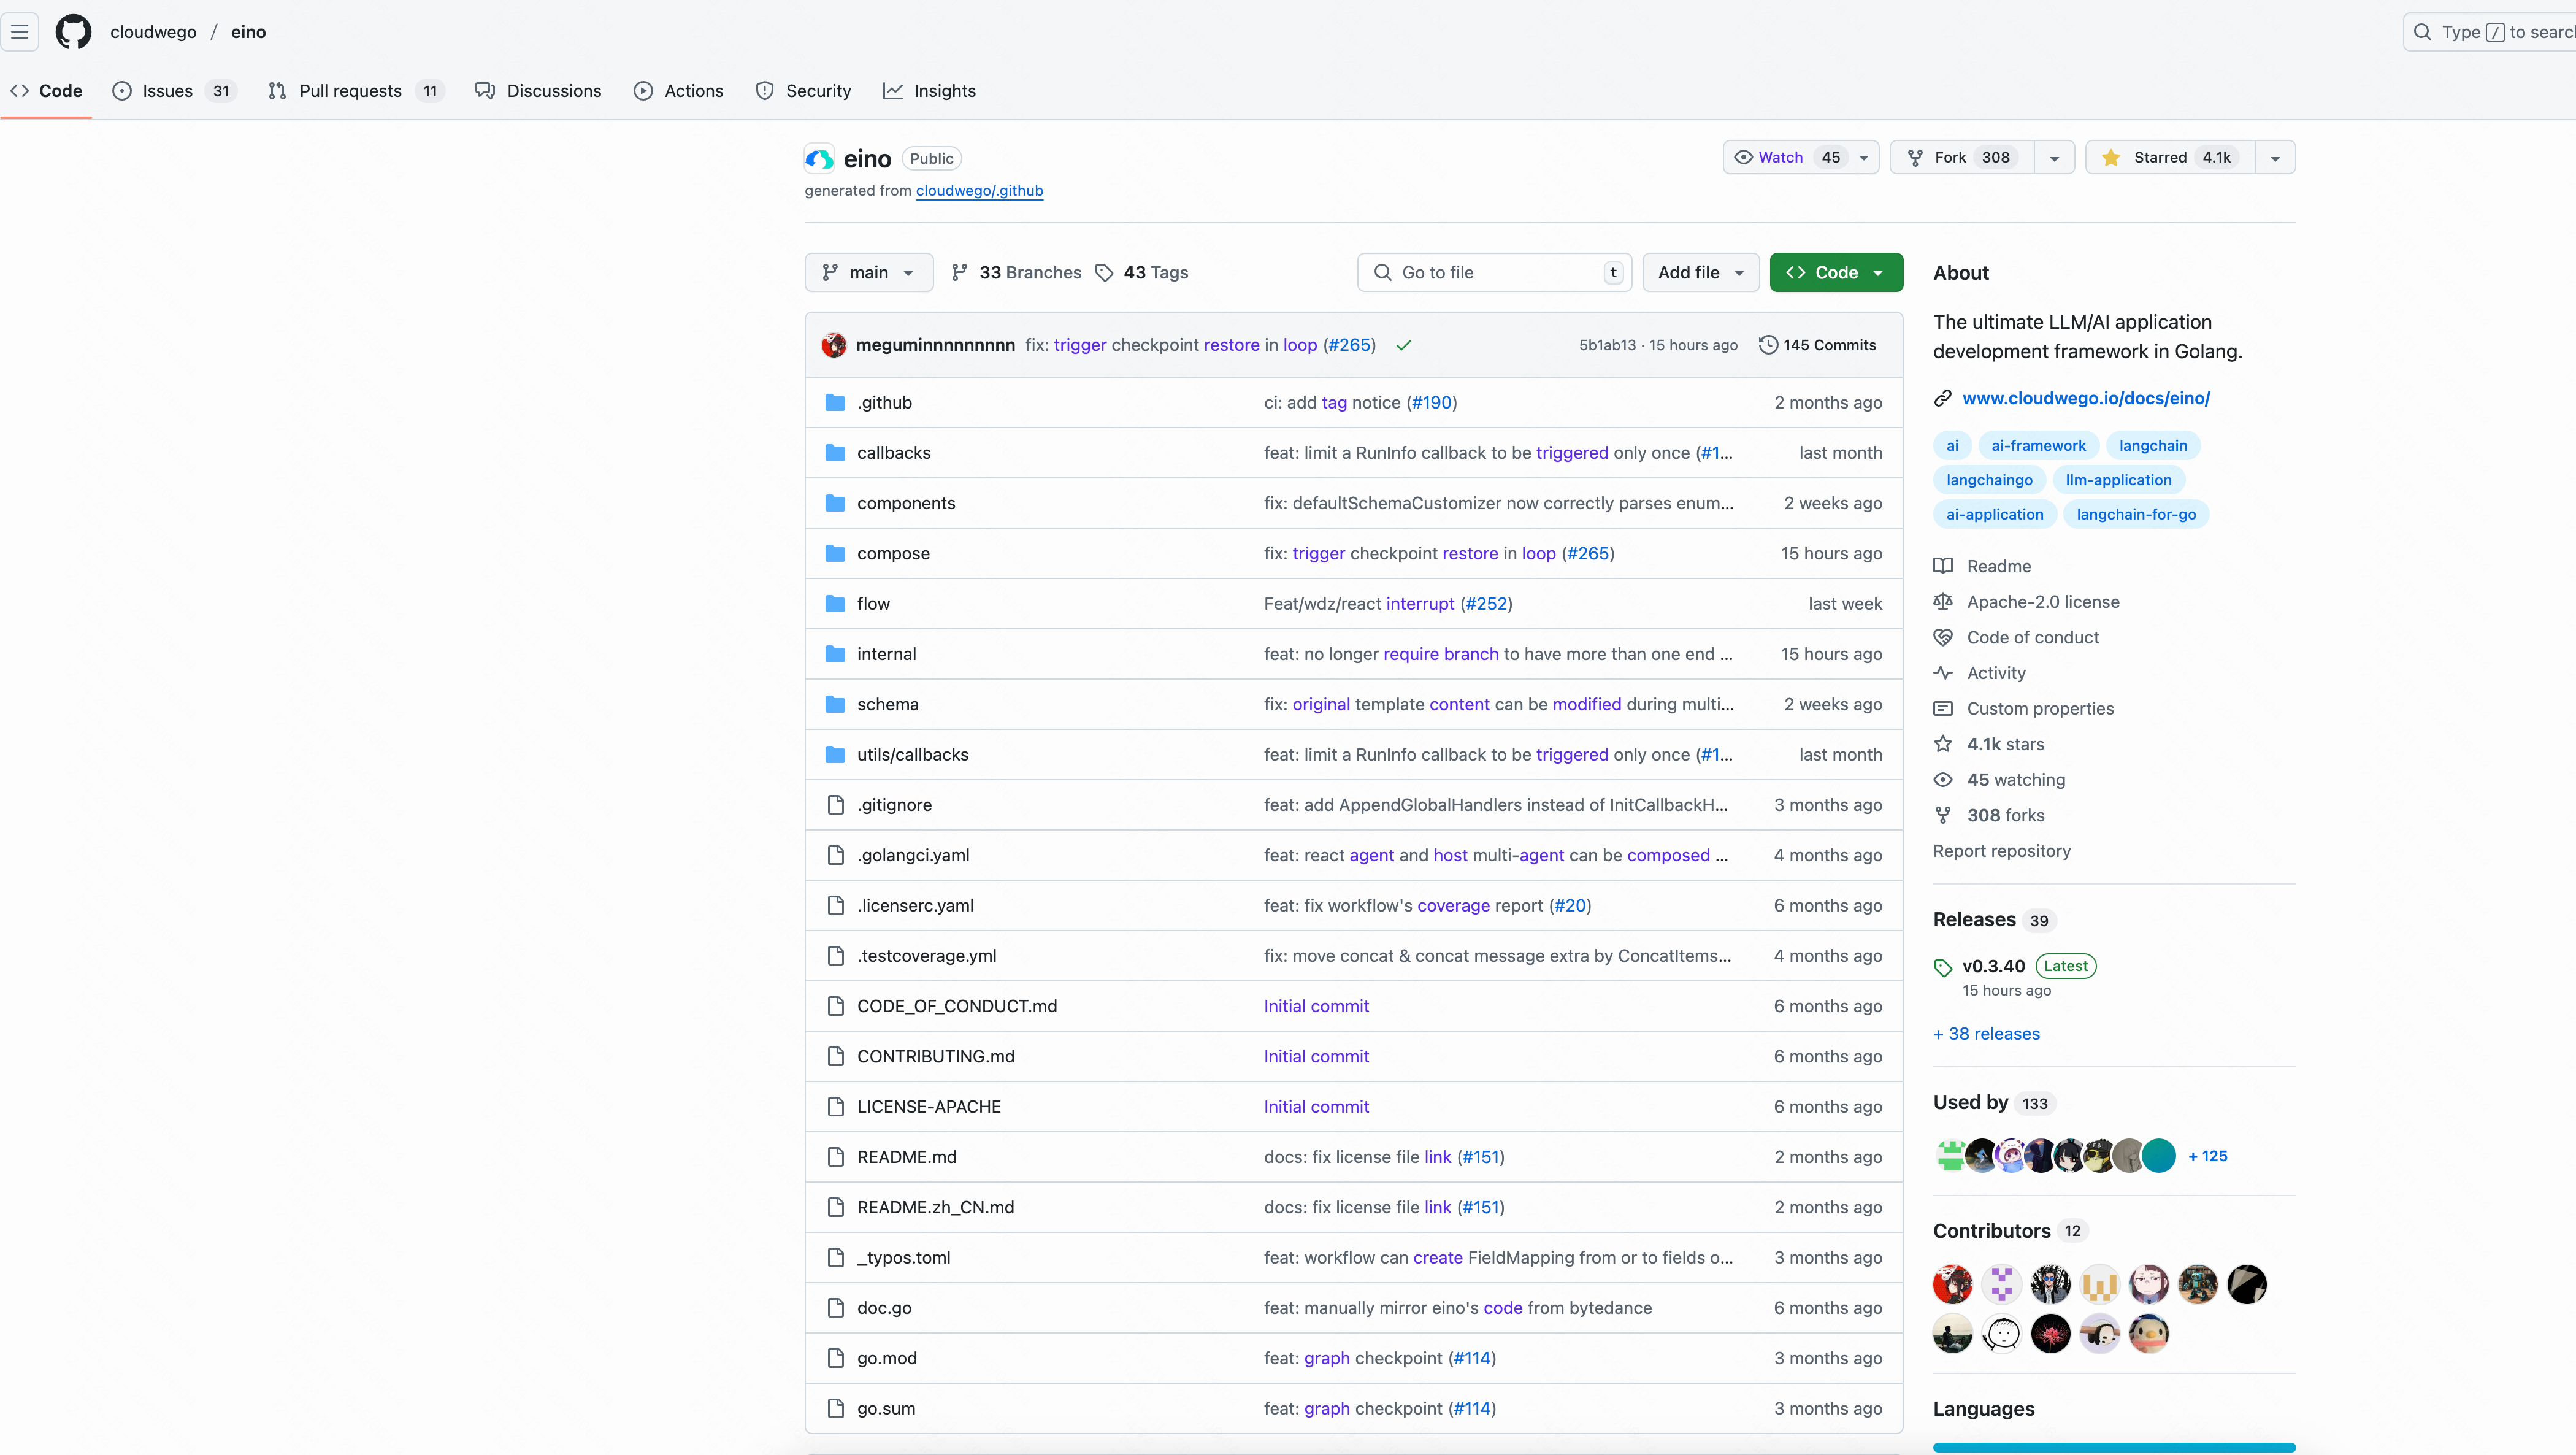
Task: Open the www.cloudwego.io/docs/eino/ link
Action: [2085, 398]
